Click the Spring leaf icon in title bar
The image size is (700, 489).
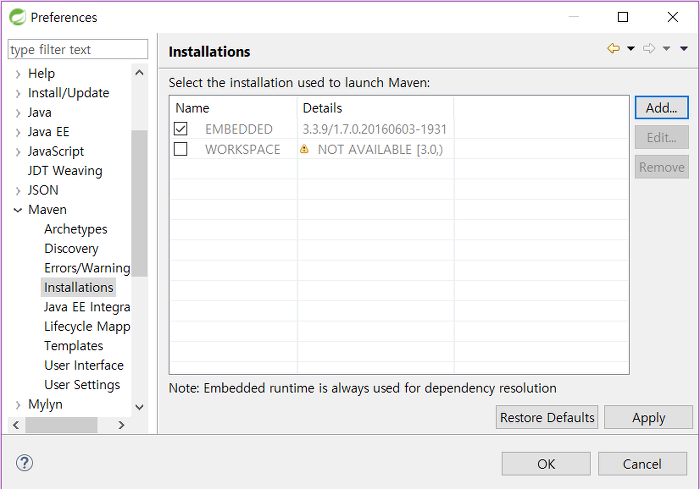point(17,17)
